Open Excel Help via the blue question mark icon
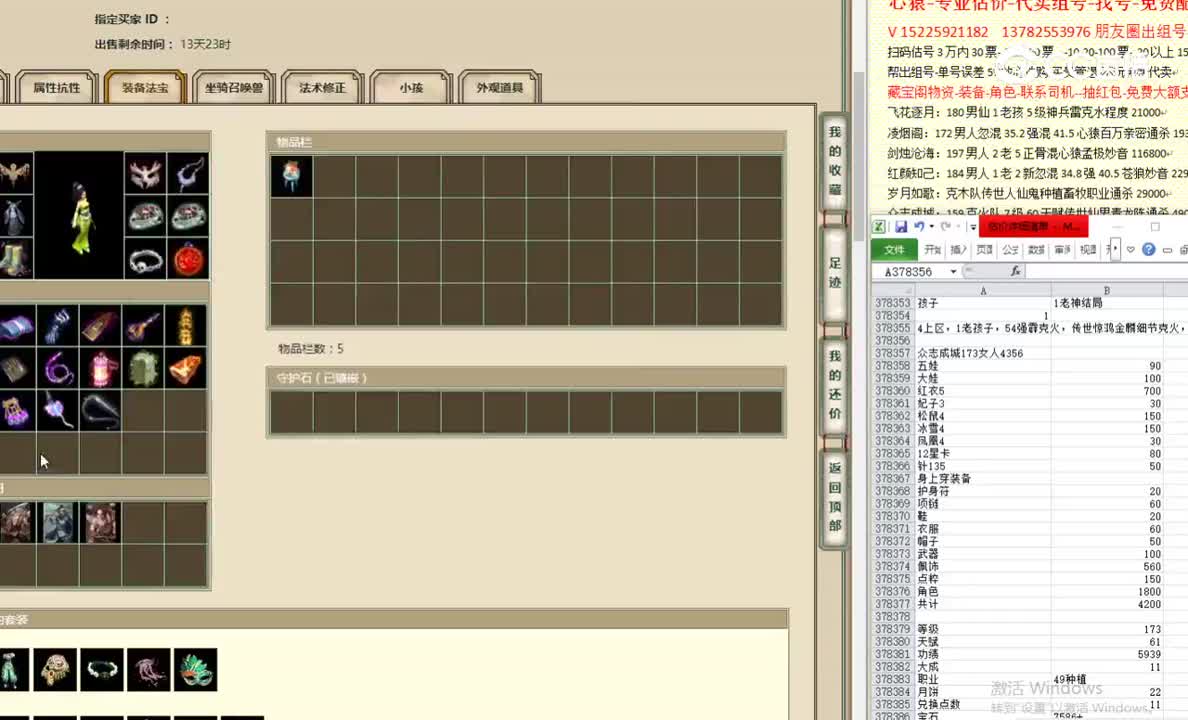1188x720 pixels. pyautogui.click(x=1148, y=249)
